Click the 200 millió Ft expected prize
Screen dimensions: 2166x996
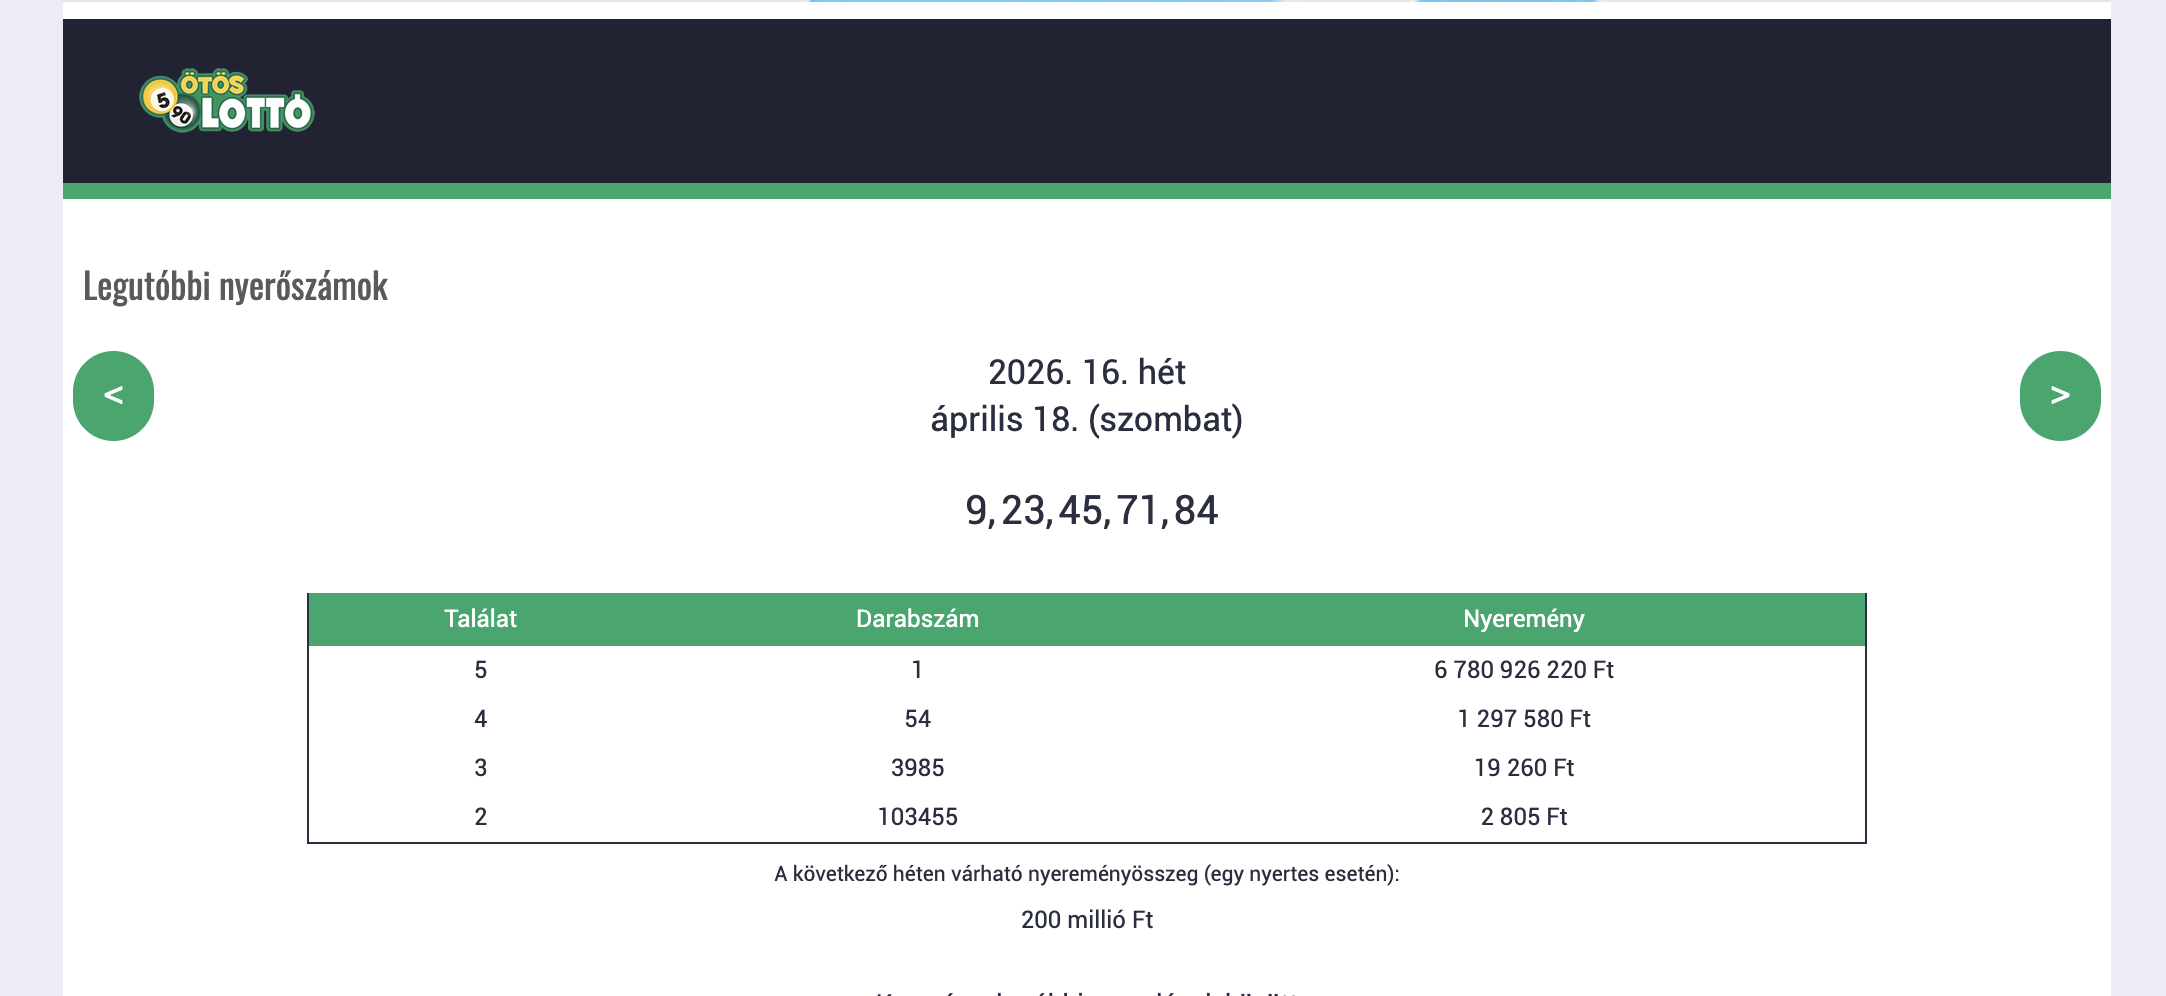(x=1086, y=920)
